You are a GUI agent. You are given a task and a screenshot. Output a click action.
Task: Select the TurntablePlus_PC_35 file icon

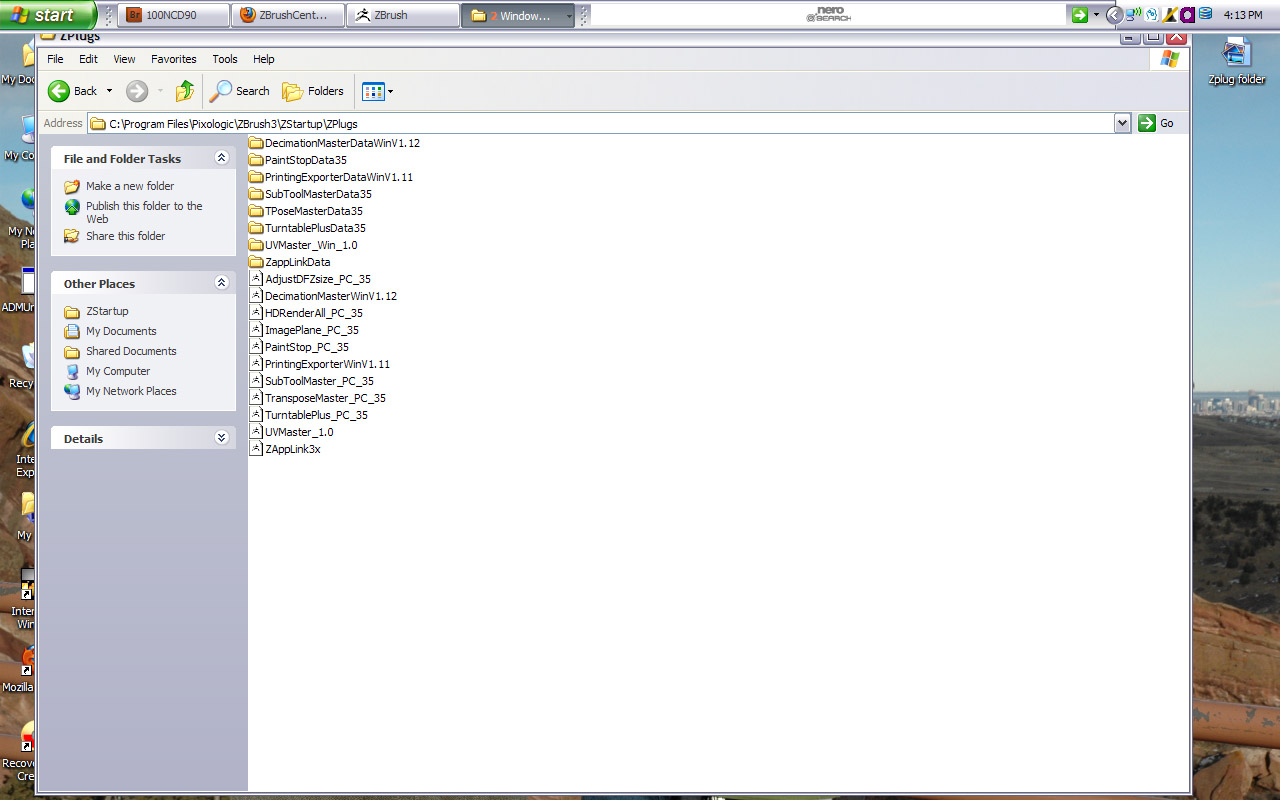[256, 415]
